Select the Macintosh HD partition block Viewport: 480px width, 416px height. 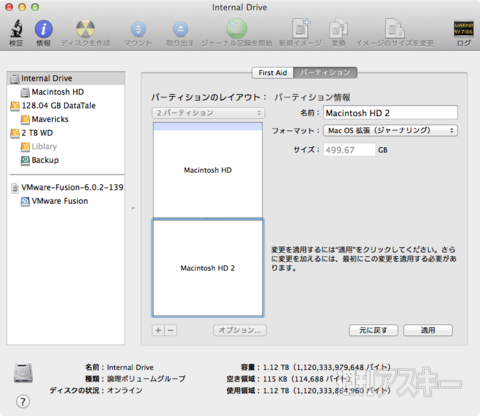coord(208,170)
